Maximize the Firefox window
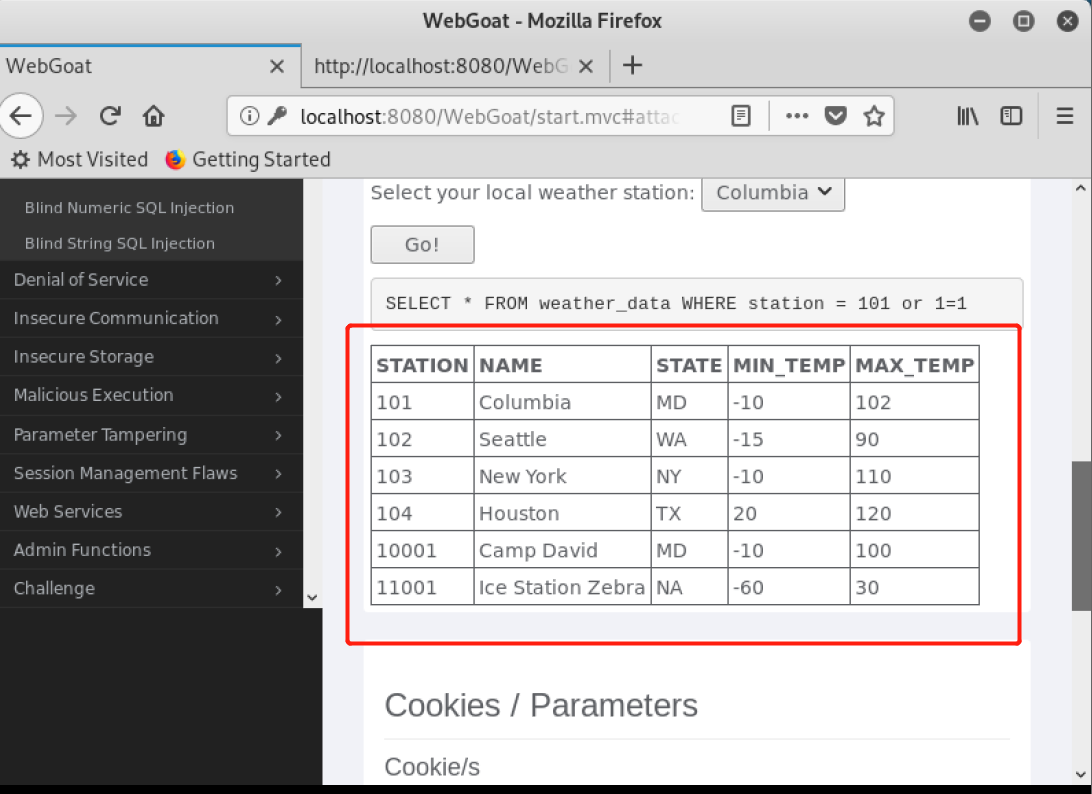This screenshot has height=794, width=1092. click(1023, 22)
